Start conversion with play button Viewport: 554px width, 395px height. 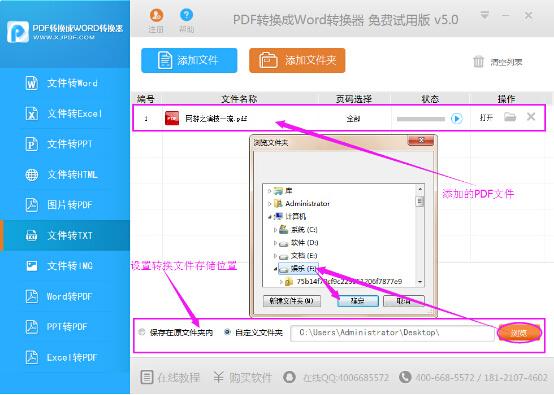pyautogui.click(x=456, y=118)
